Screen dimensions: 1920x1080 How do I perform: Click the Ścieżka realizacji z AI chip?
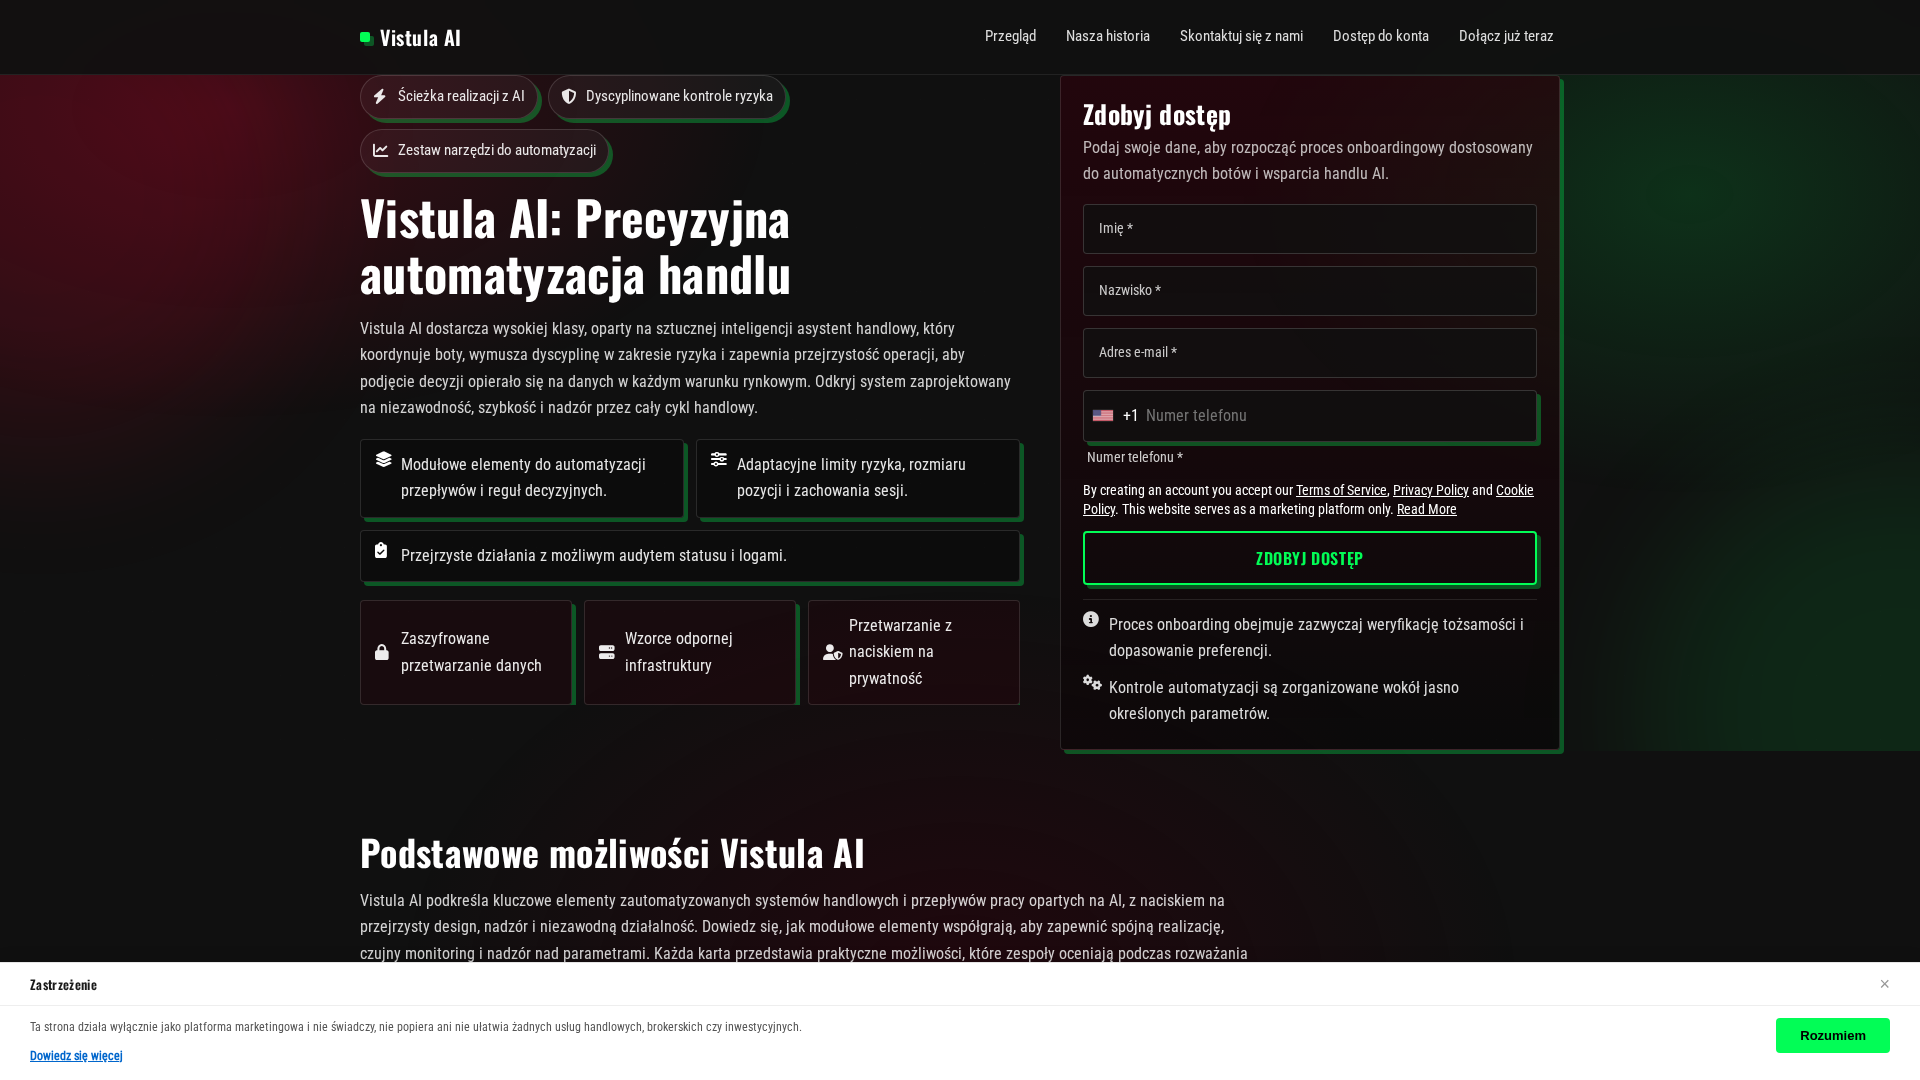click(449, 97)
